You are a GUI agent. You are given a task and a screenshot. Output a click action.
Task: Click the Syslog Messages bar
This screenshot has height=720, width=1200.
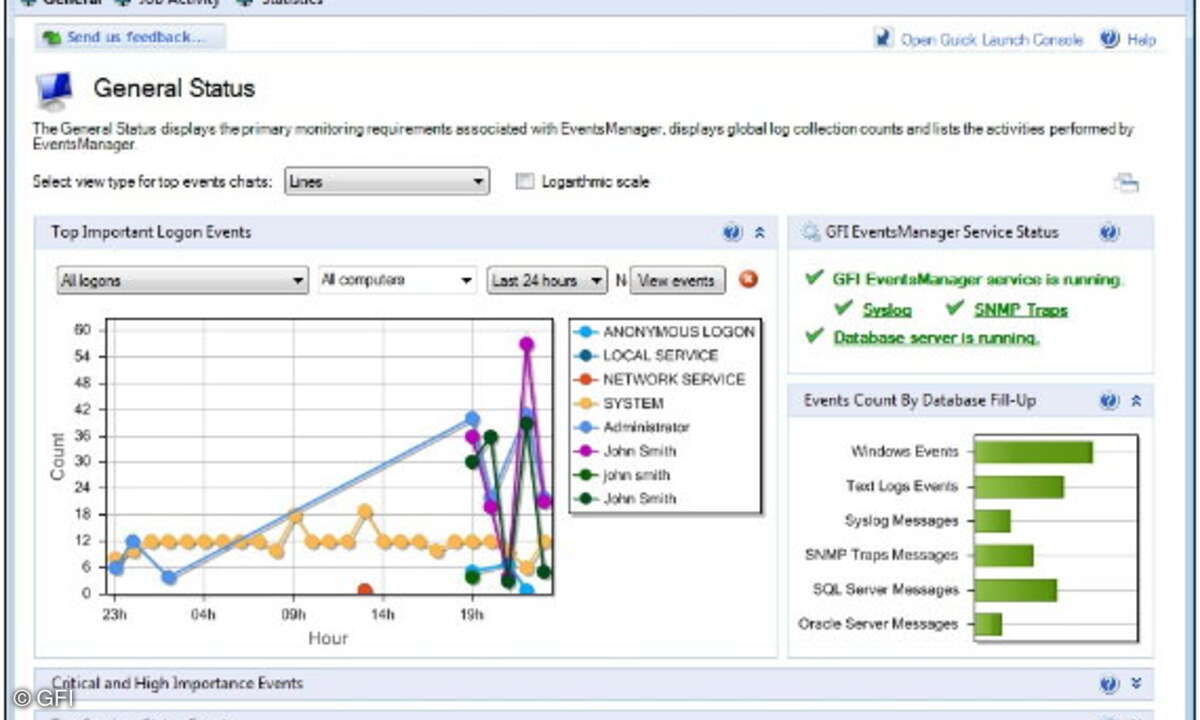(x=992, y=521)
